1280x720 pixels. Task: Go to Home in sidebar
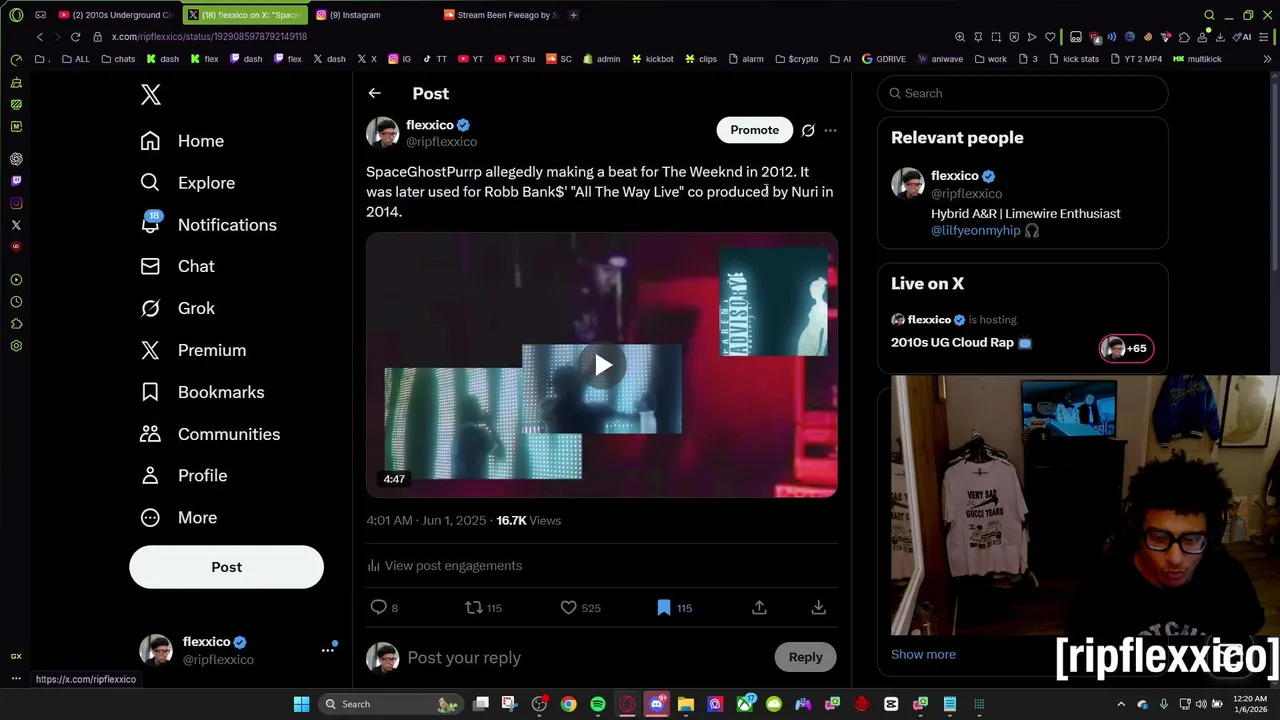click(x=182, y=141)
